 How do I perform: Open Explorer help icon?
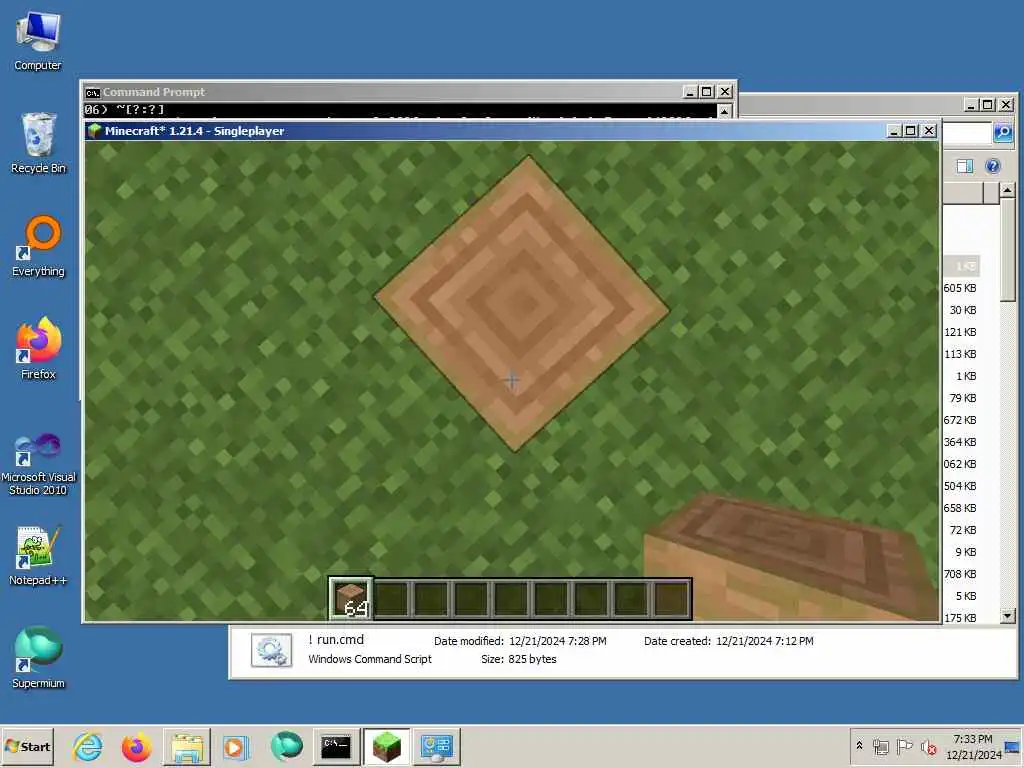[993, 166]
